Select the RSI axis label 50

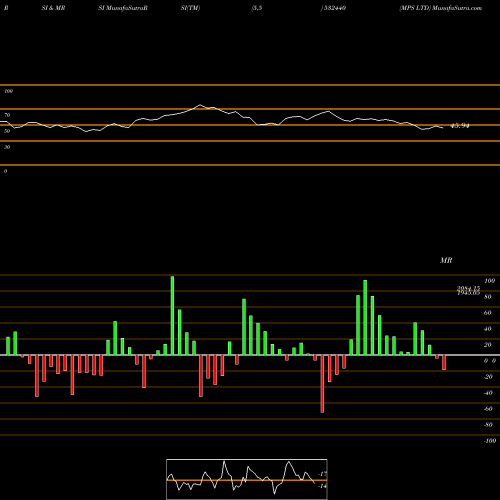tap(7, 131)
